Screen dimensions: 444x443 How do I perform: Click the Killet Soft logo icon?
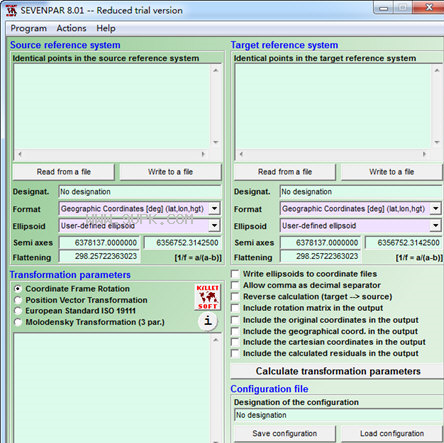pos(207,297)
